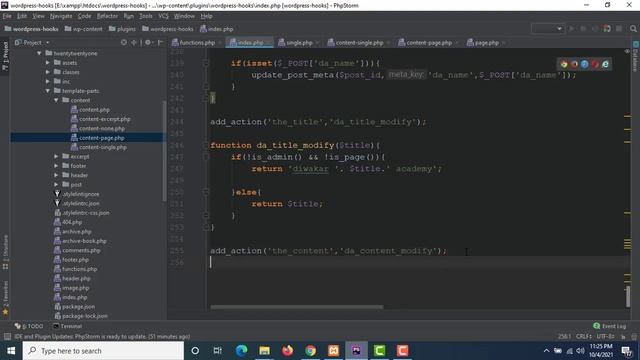Open the Navigate menu
The image size is (640, 360).
[61, 16]
